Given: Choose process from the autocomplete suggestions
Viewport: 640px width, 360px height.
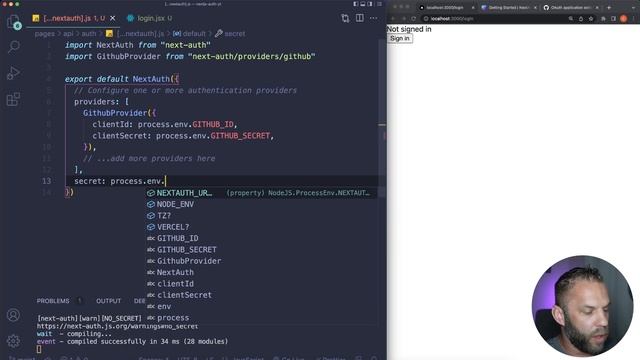Looking at the screenshot, I should click(x=261, y=318).
